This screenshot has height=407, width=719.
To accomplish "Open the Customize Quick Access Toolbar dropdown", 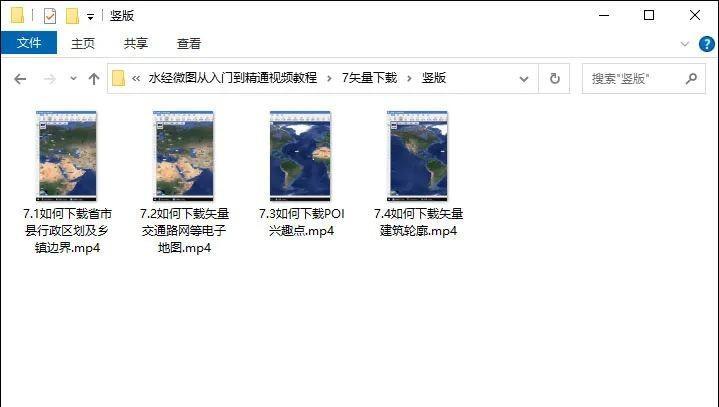I will [90, 17].
